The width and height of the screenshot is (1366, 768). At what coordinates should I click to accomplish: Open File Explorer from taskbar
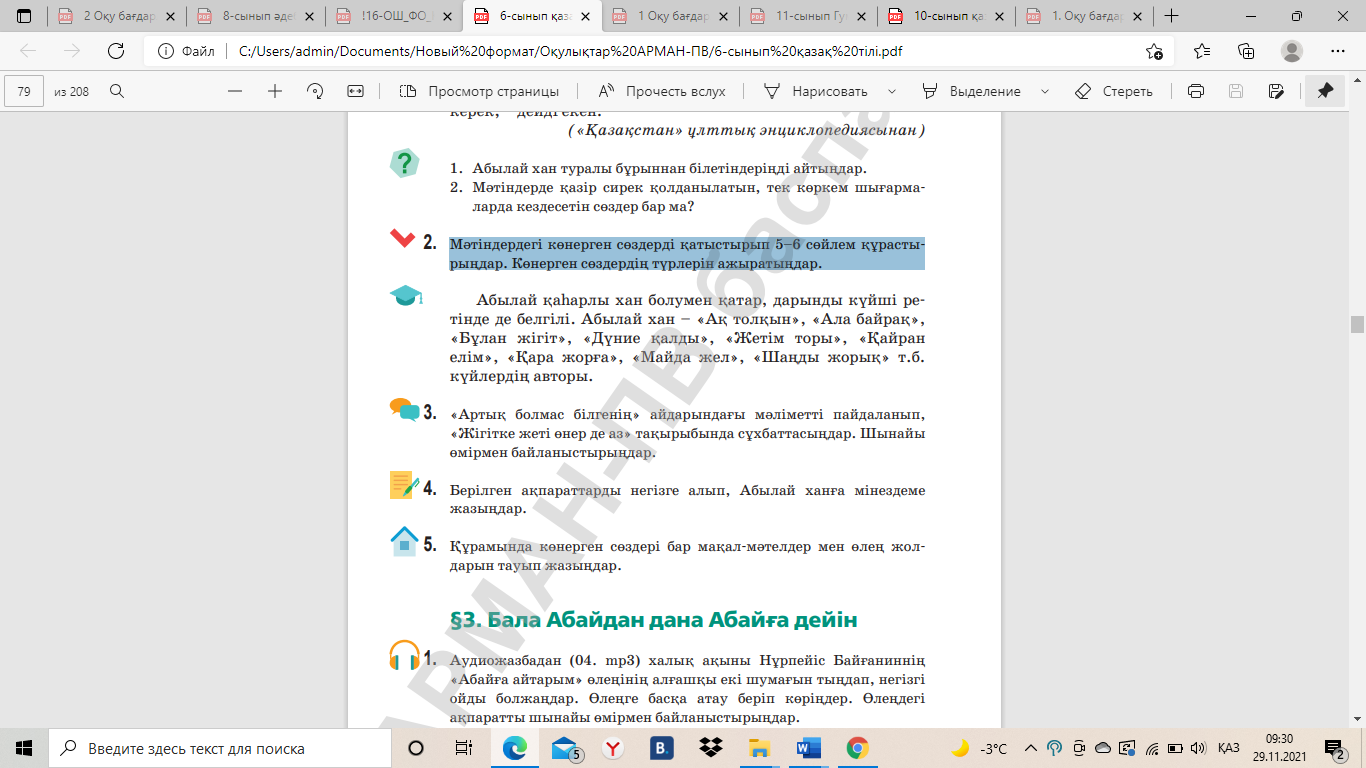click(x=760, y=748)
